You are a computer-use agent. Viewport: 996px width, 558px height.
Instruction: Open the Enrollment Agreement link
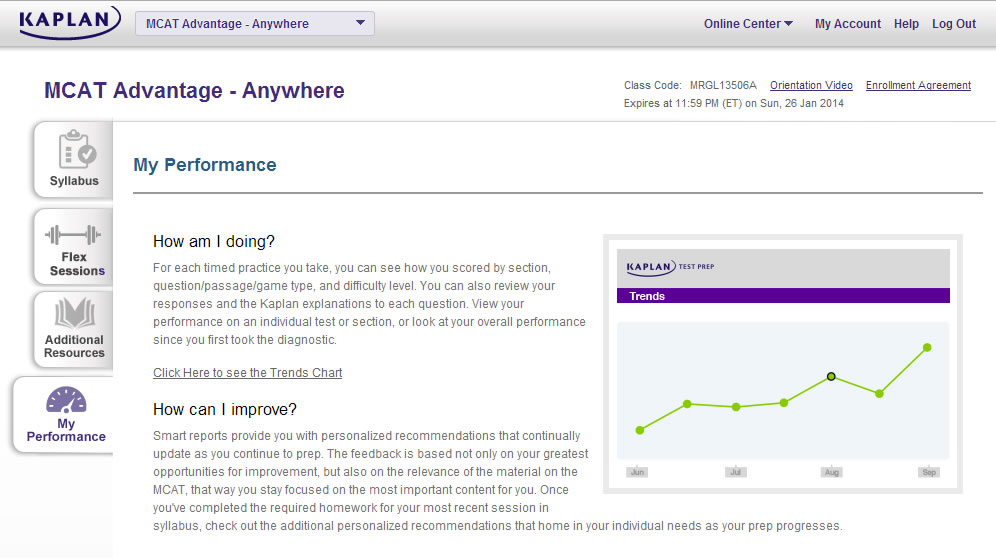point(918,85)
